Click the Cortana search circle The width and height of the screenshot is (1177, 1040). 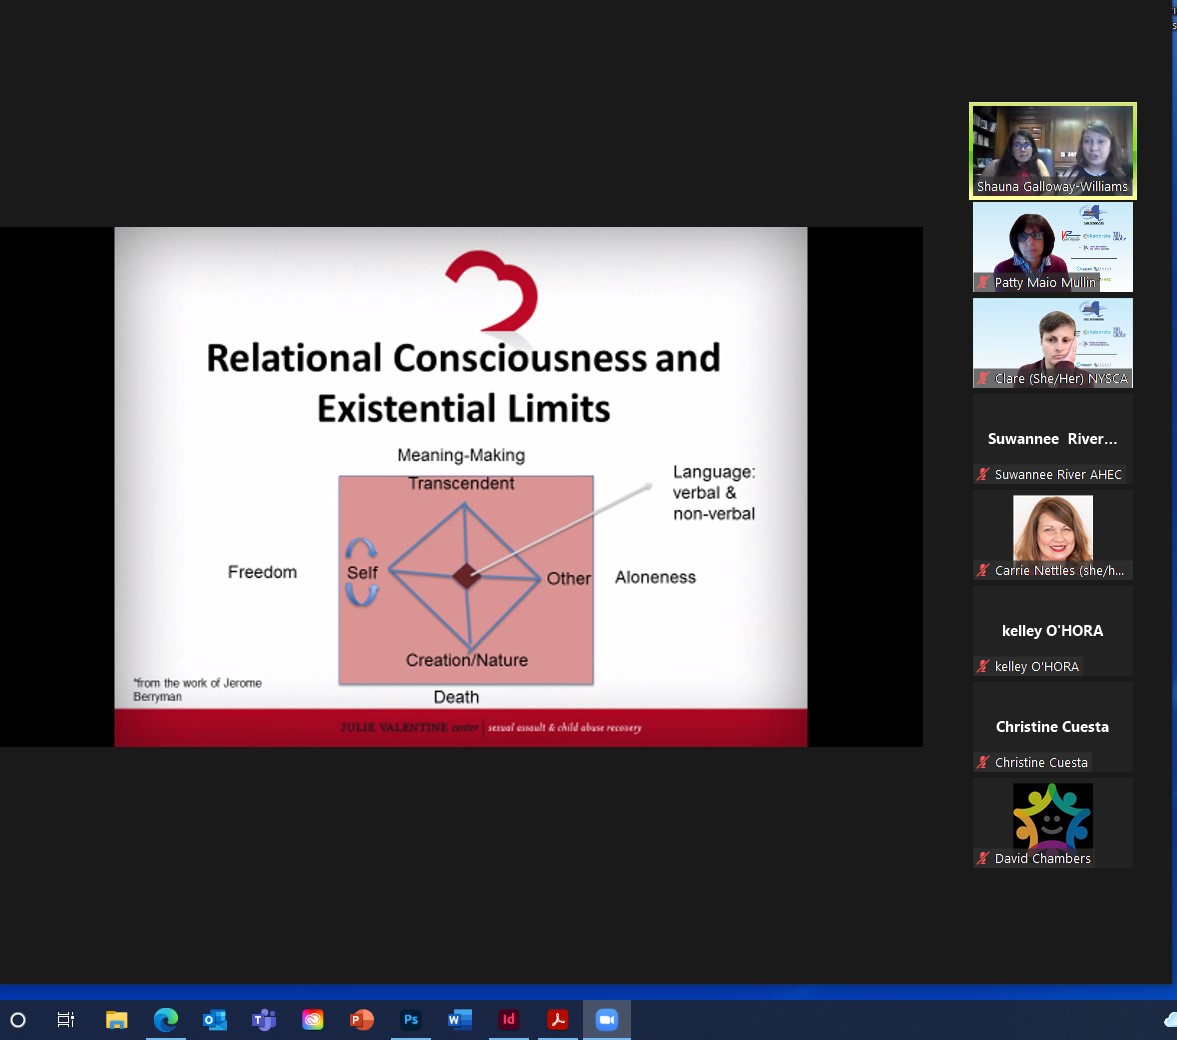(18, 1019)
